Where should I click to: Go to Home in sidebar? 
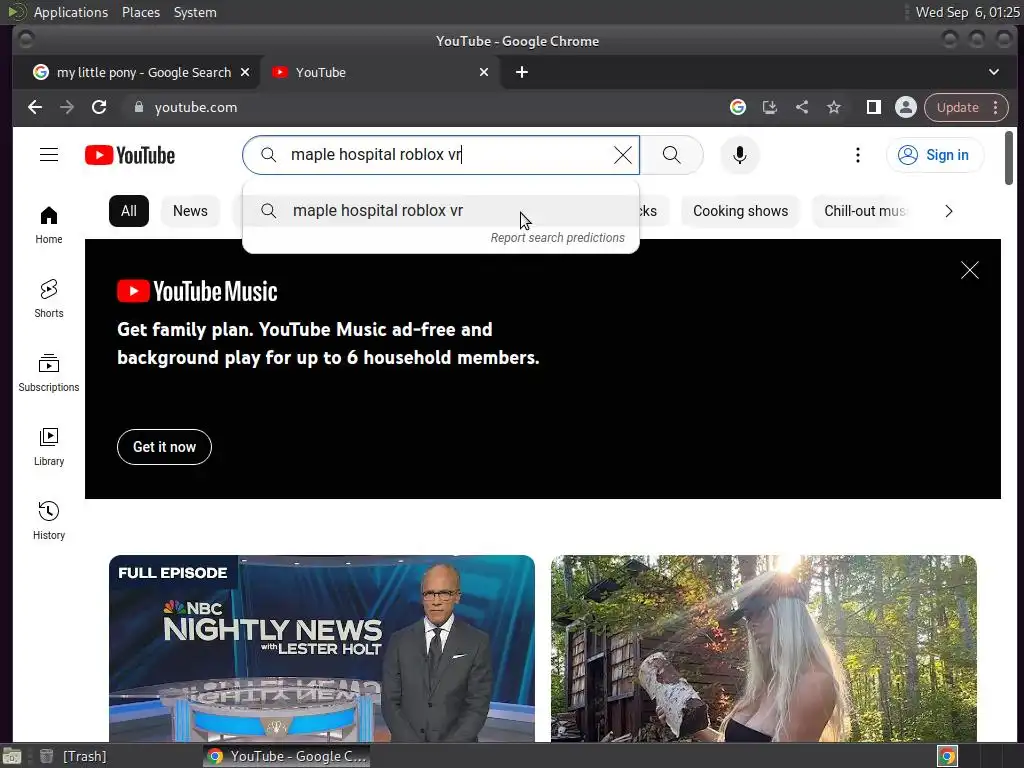point(49,225)
